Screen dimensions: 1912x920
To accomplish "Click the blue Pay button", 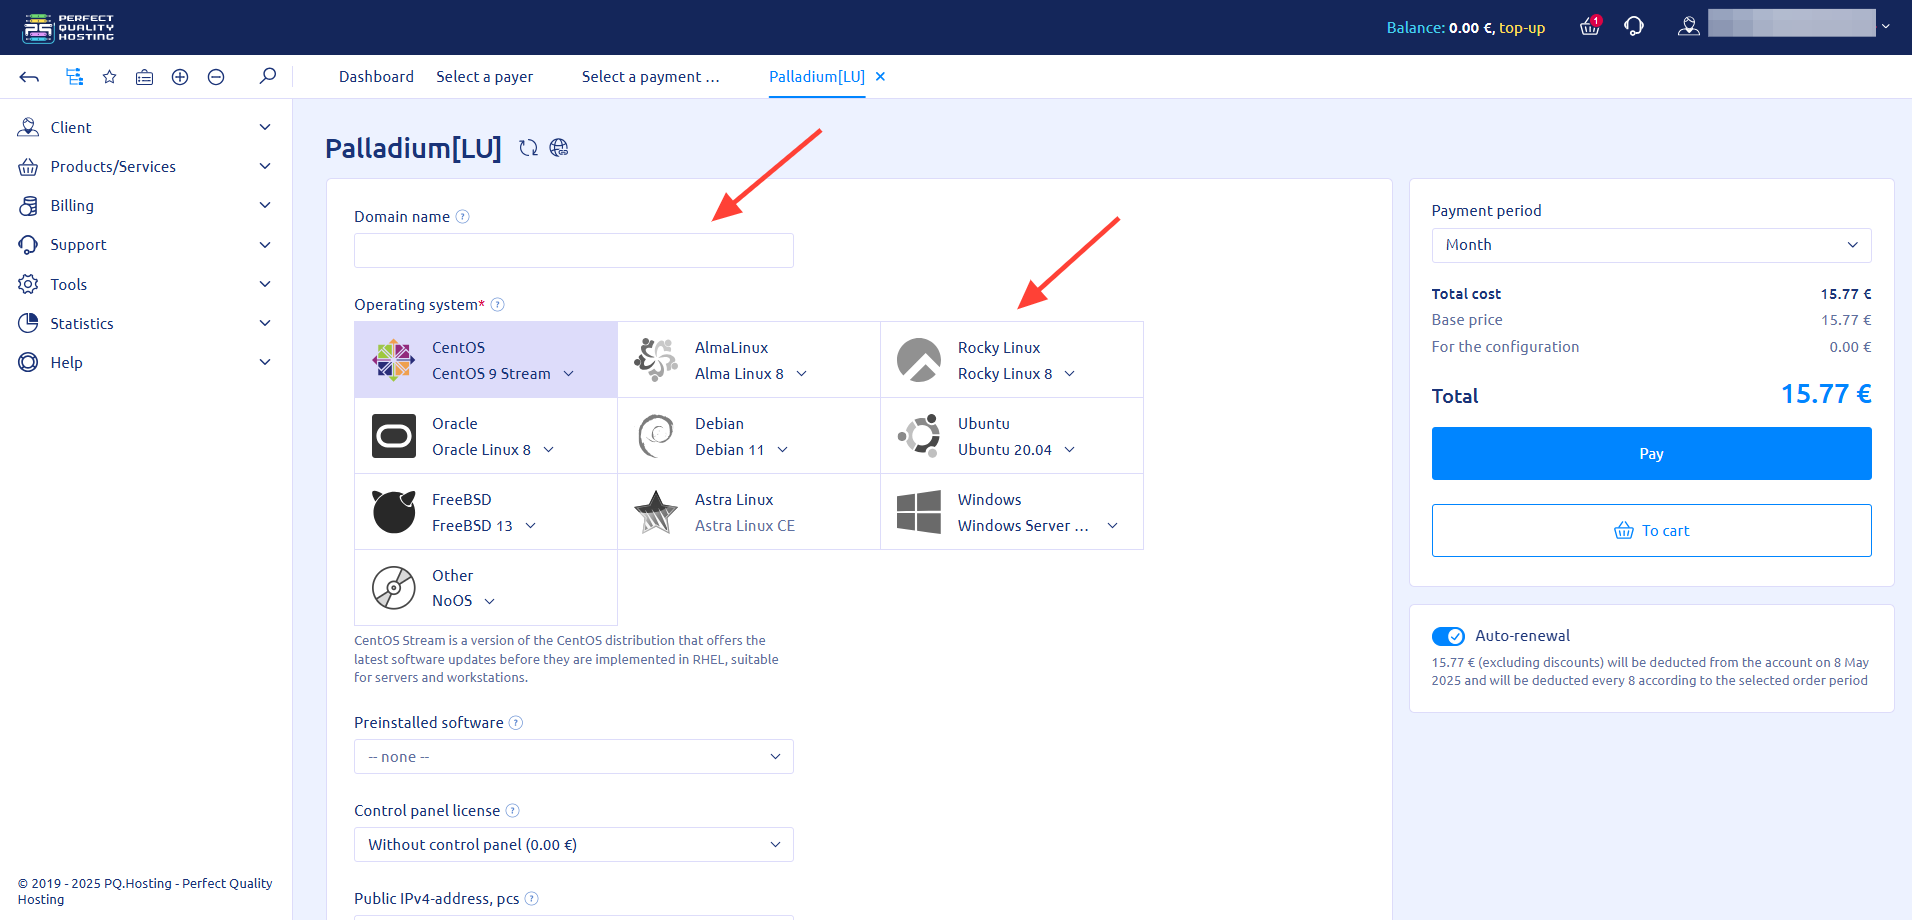I will [x=1651, y=453].
